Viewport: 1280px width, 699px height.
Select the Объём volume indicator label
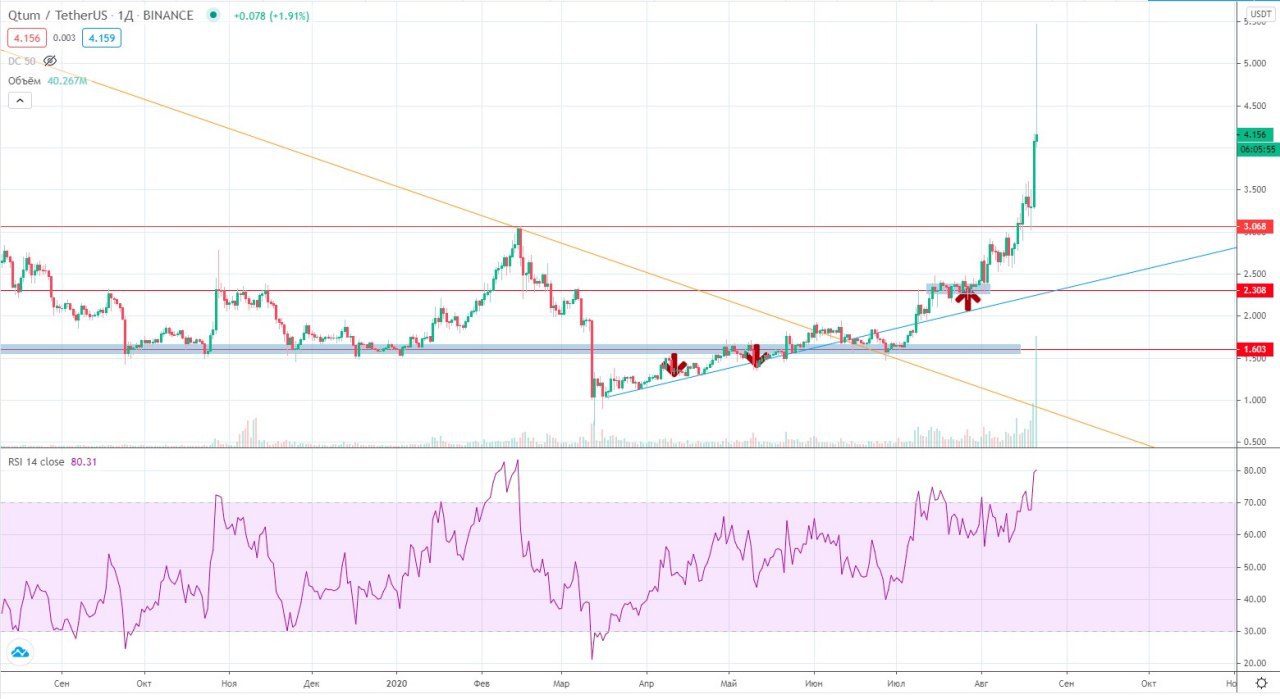pos(24,81)
